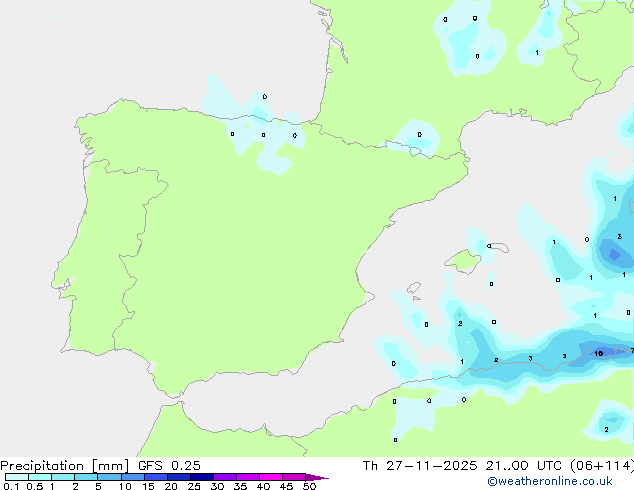This screenshot has height=490, width=634.
Task: Select the 10–15 mm legend swatch
Action: coord(132,477)
